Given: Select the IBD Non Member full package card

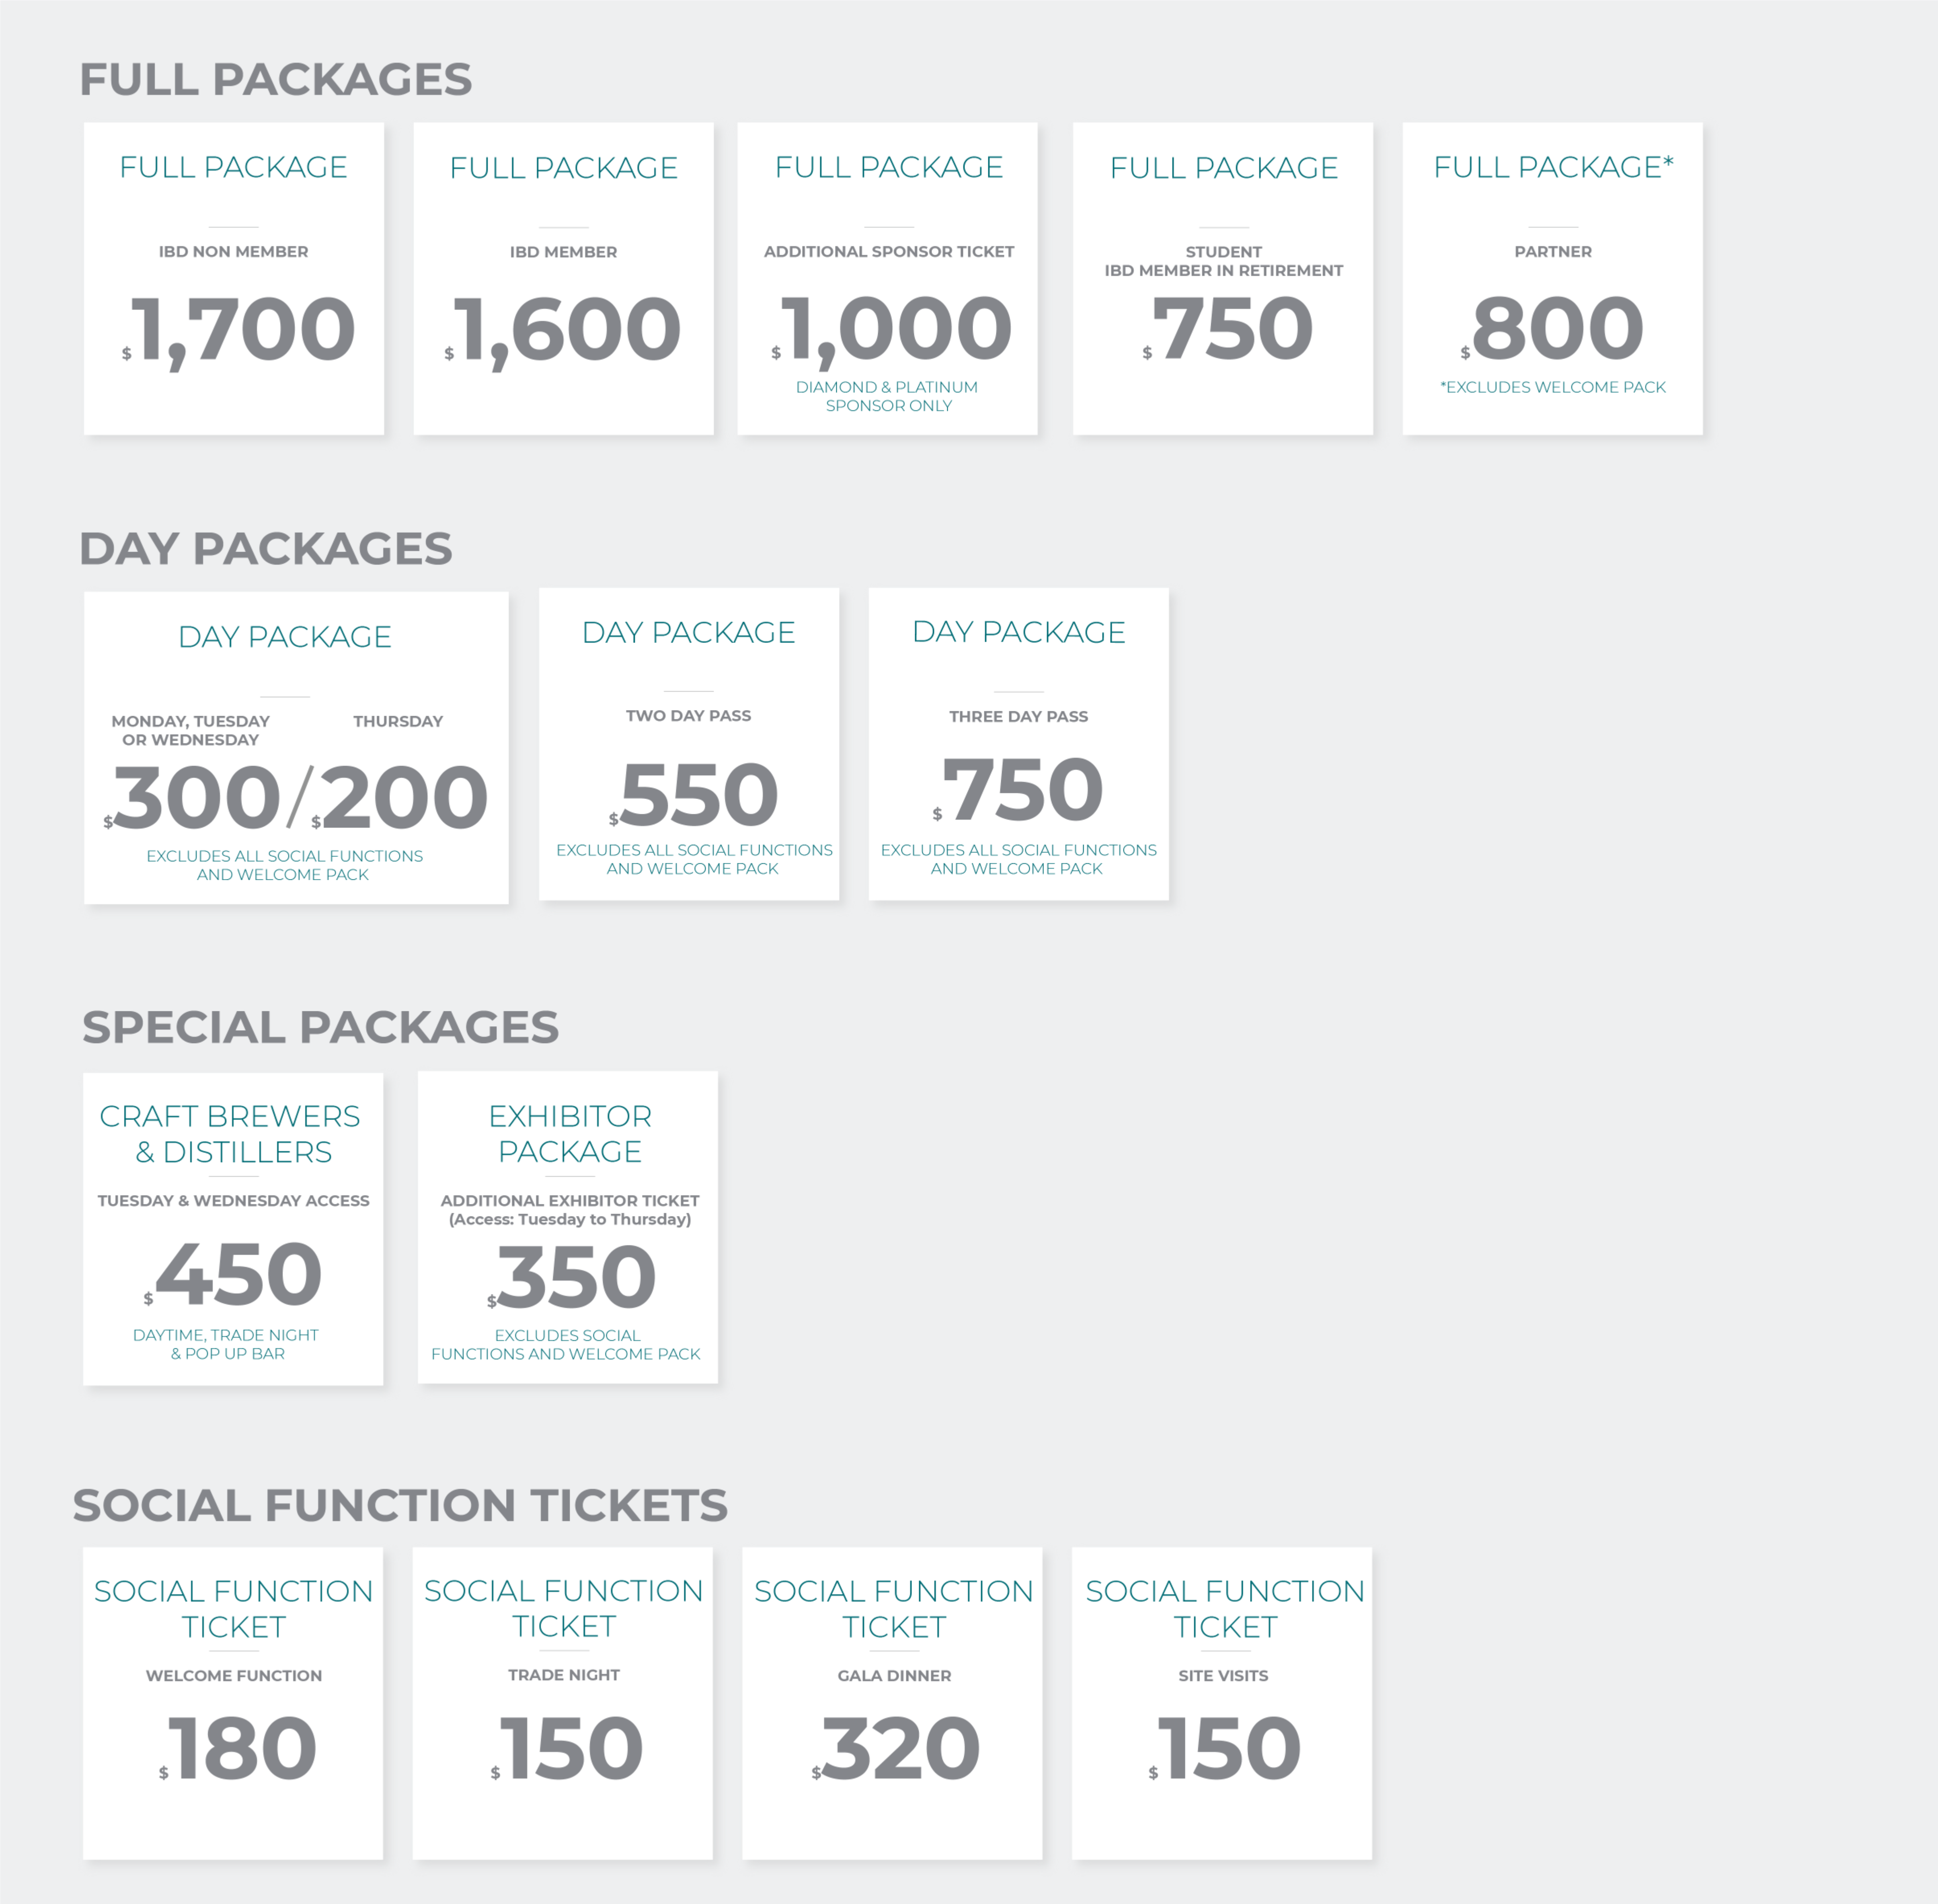Looking at the screenshot, I should click(234, 279).
